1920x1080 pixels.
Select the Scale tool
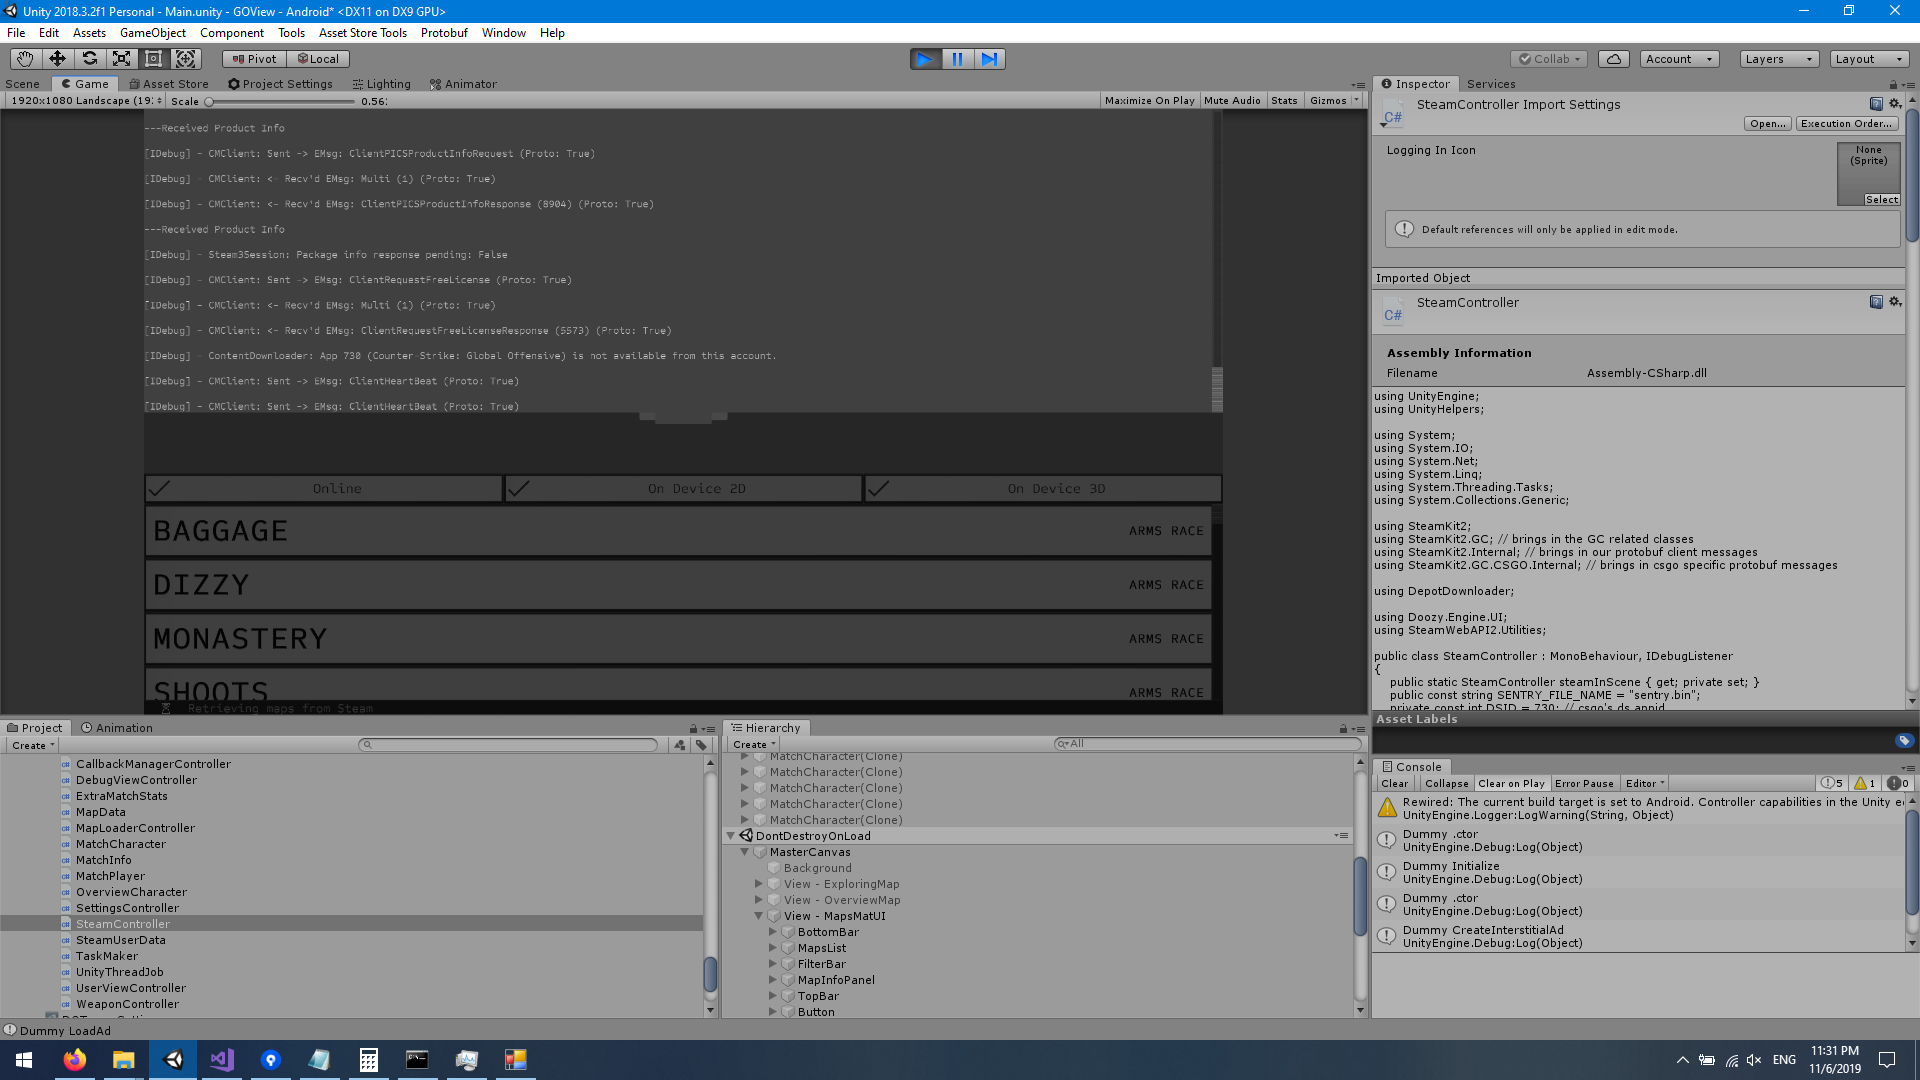pyautogui.click(x=122, y=58)
